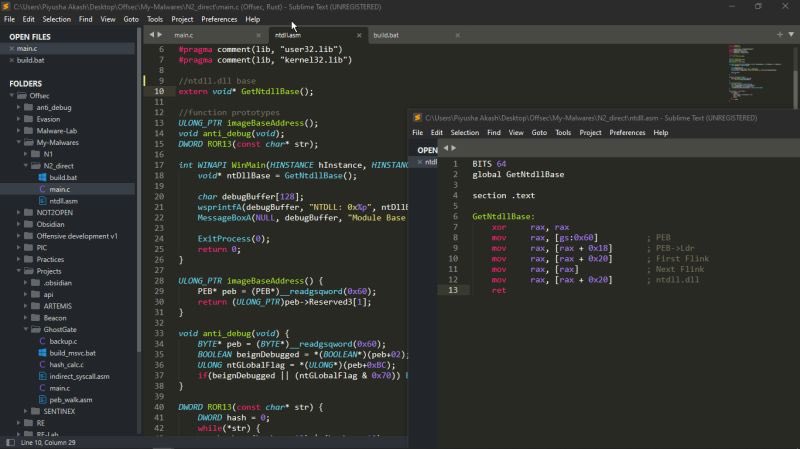The width and height of the screenshot is (800, 449).
Task: Click next tab arrow in ntdll.asm window
Action: 454,148
